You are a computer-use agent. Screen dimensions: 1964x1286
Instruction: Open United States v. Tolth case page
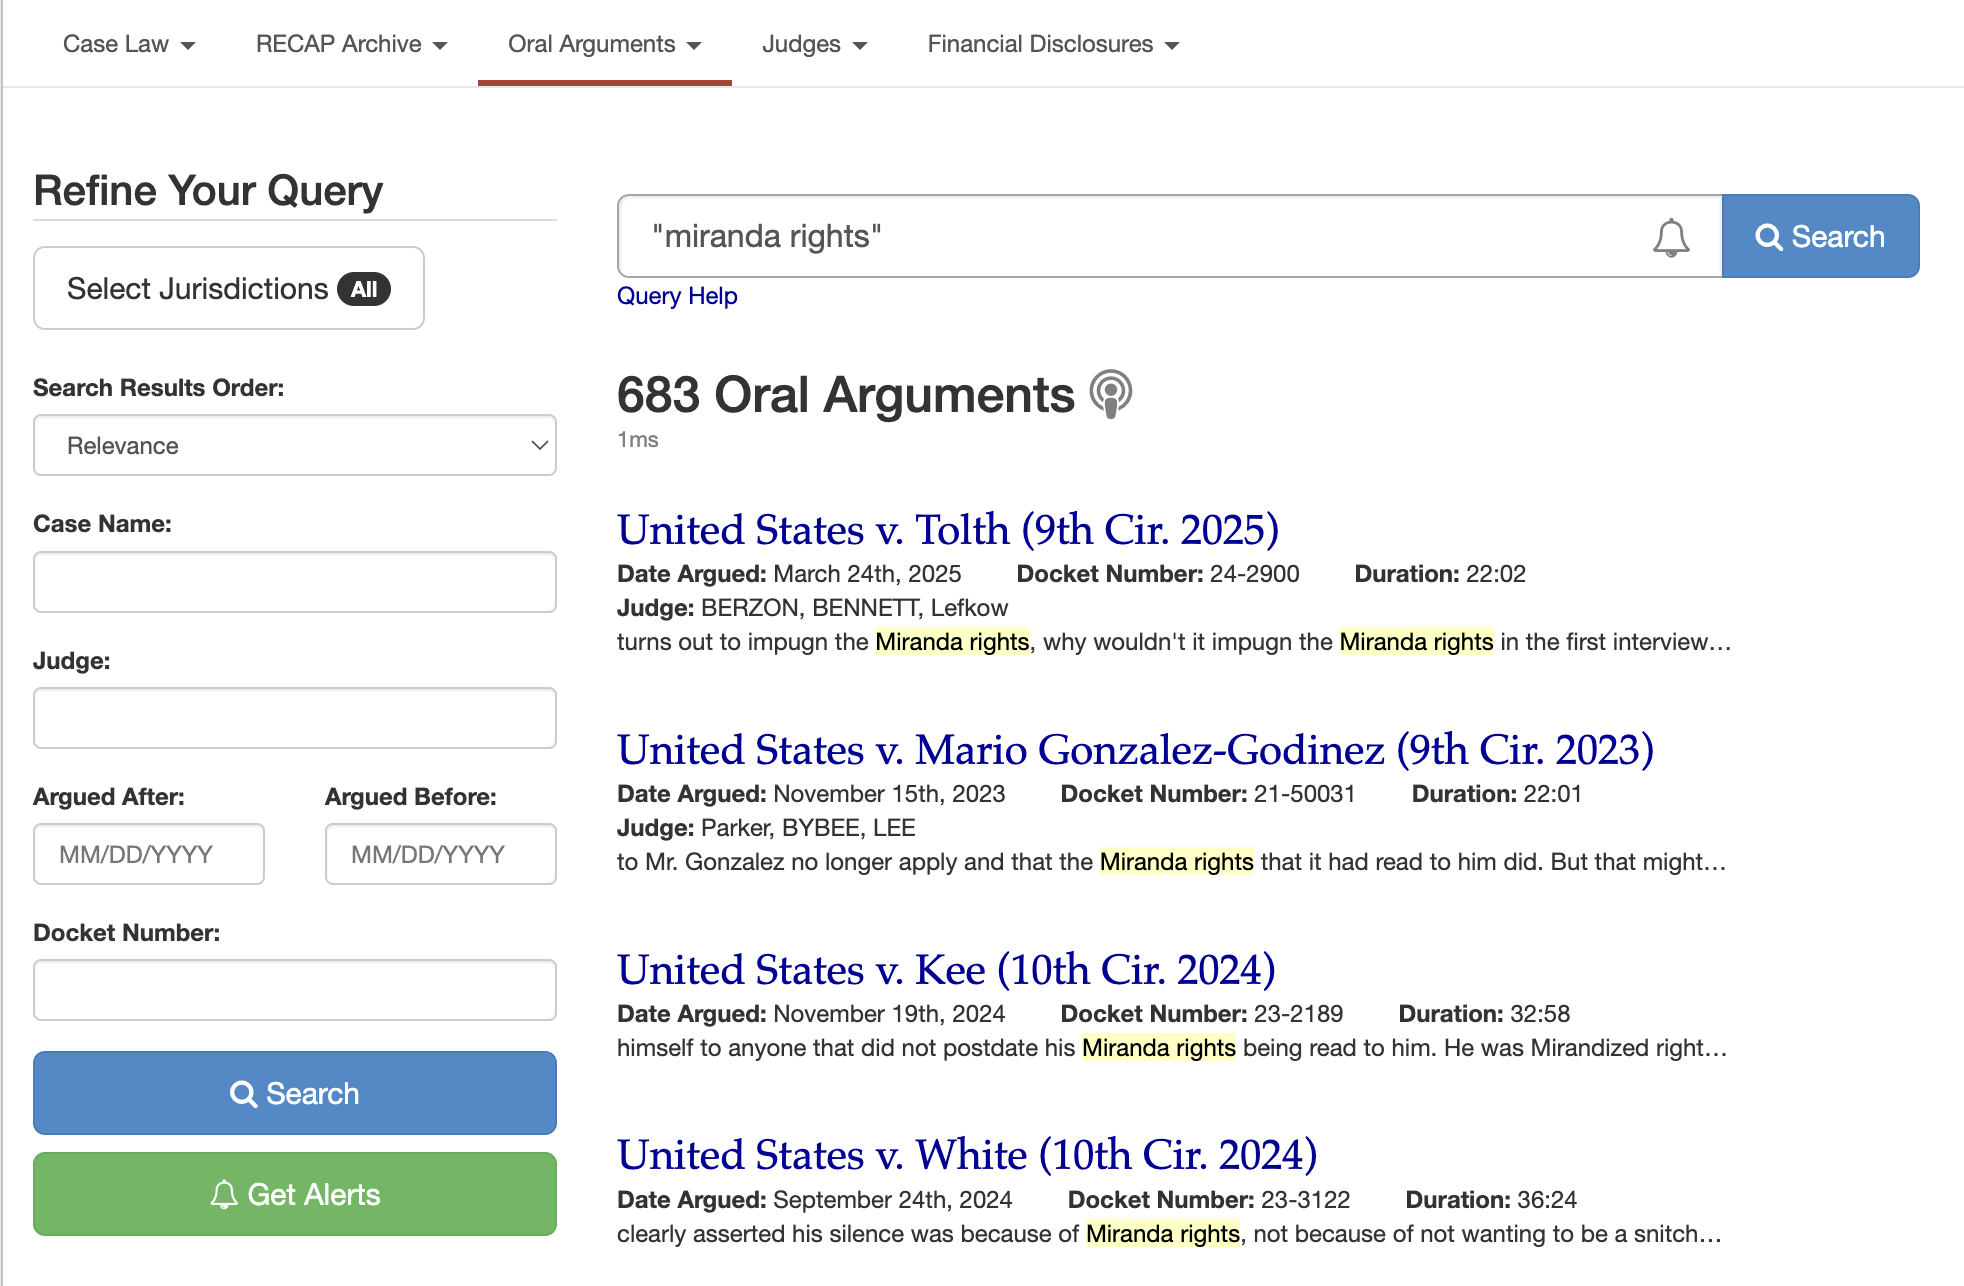point(946,530)
